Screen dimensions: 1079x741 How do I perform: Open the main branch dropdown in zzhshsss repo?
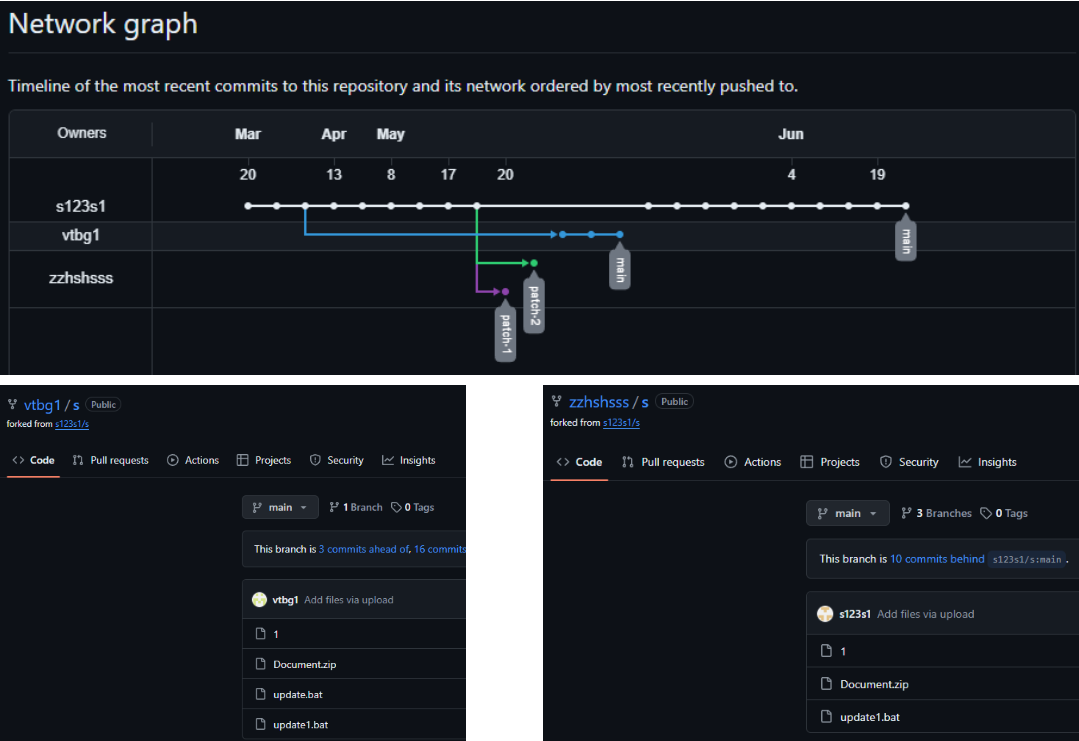pos(848,513)
